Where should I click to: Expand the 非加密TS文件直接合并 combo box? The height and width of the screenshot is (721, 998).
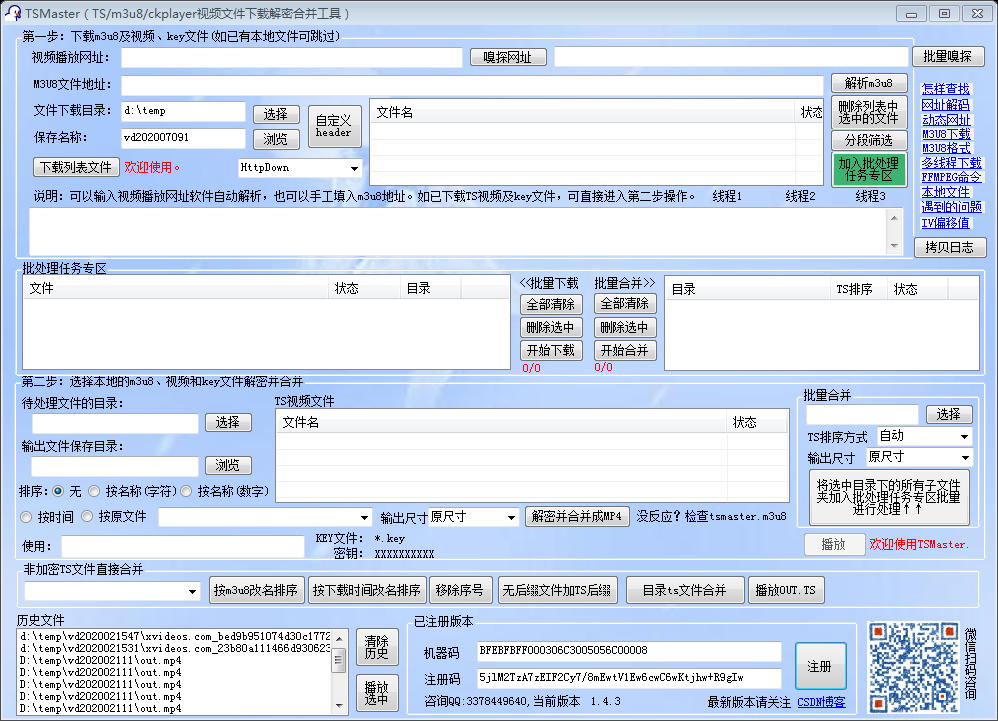(x=194, y=592)
